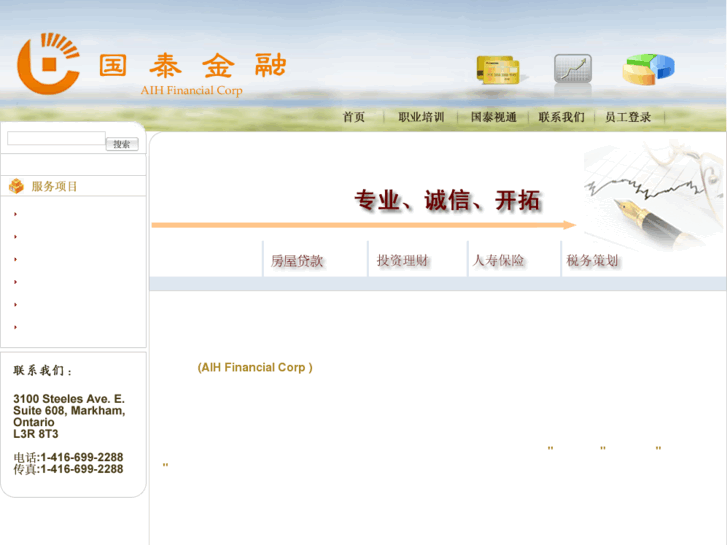Click the 专业、诚信、开拓 slogan banner
This screenshot has height=545, width=727.
pos(448,200)
